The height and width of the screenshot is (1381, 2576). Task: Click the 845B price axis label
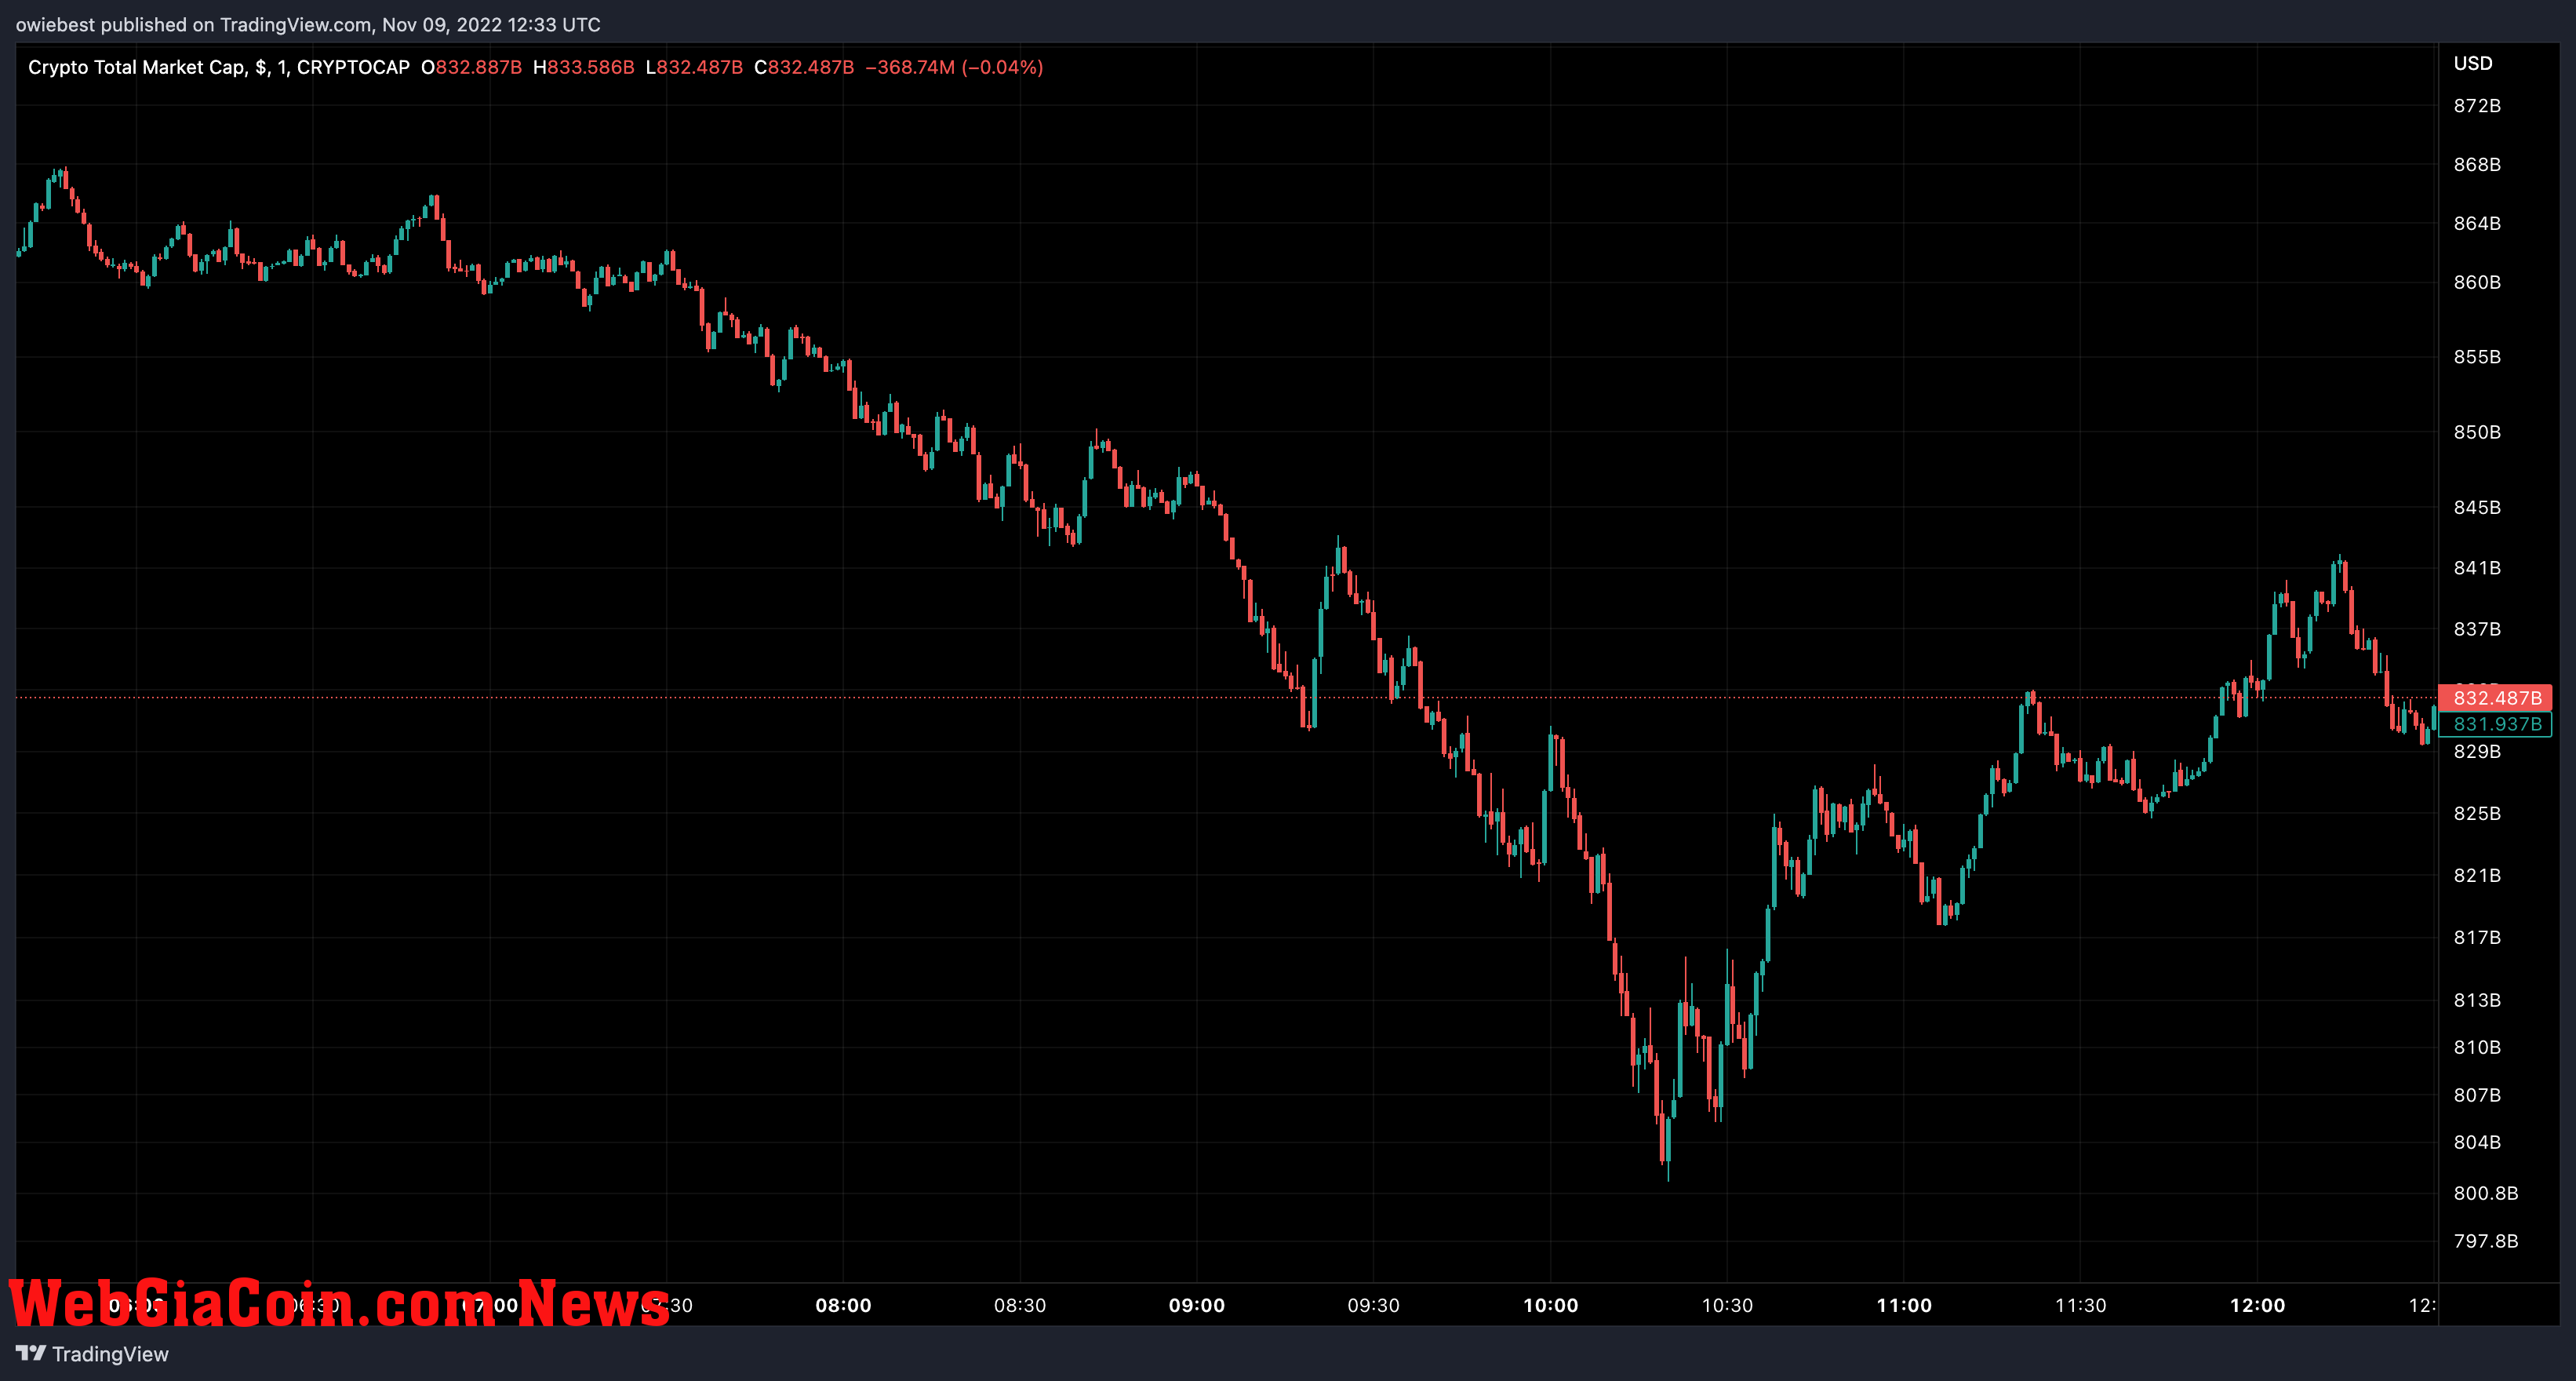(2477, 507)
